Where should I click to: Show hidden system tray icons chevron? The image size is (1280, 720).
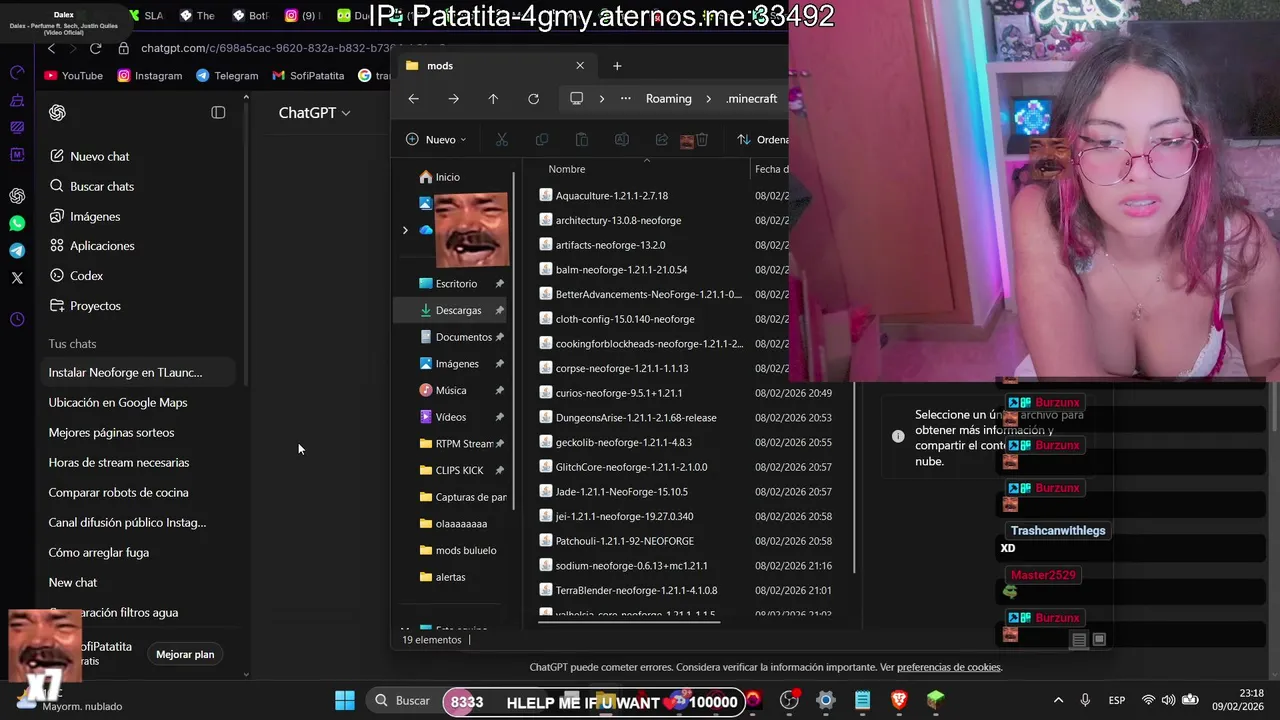click(x=1058, y=700)
